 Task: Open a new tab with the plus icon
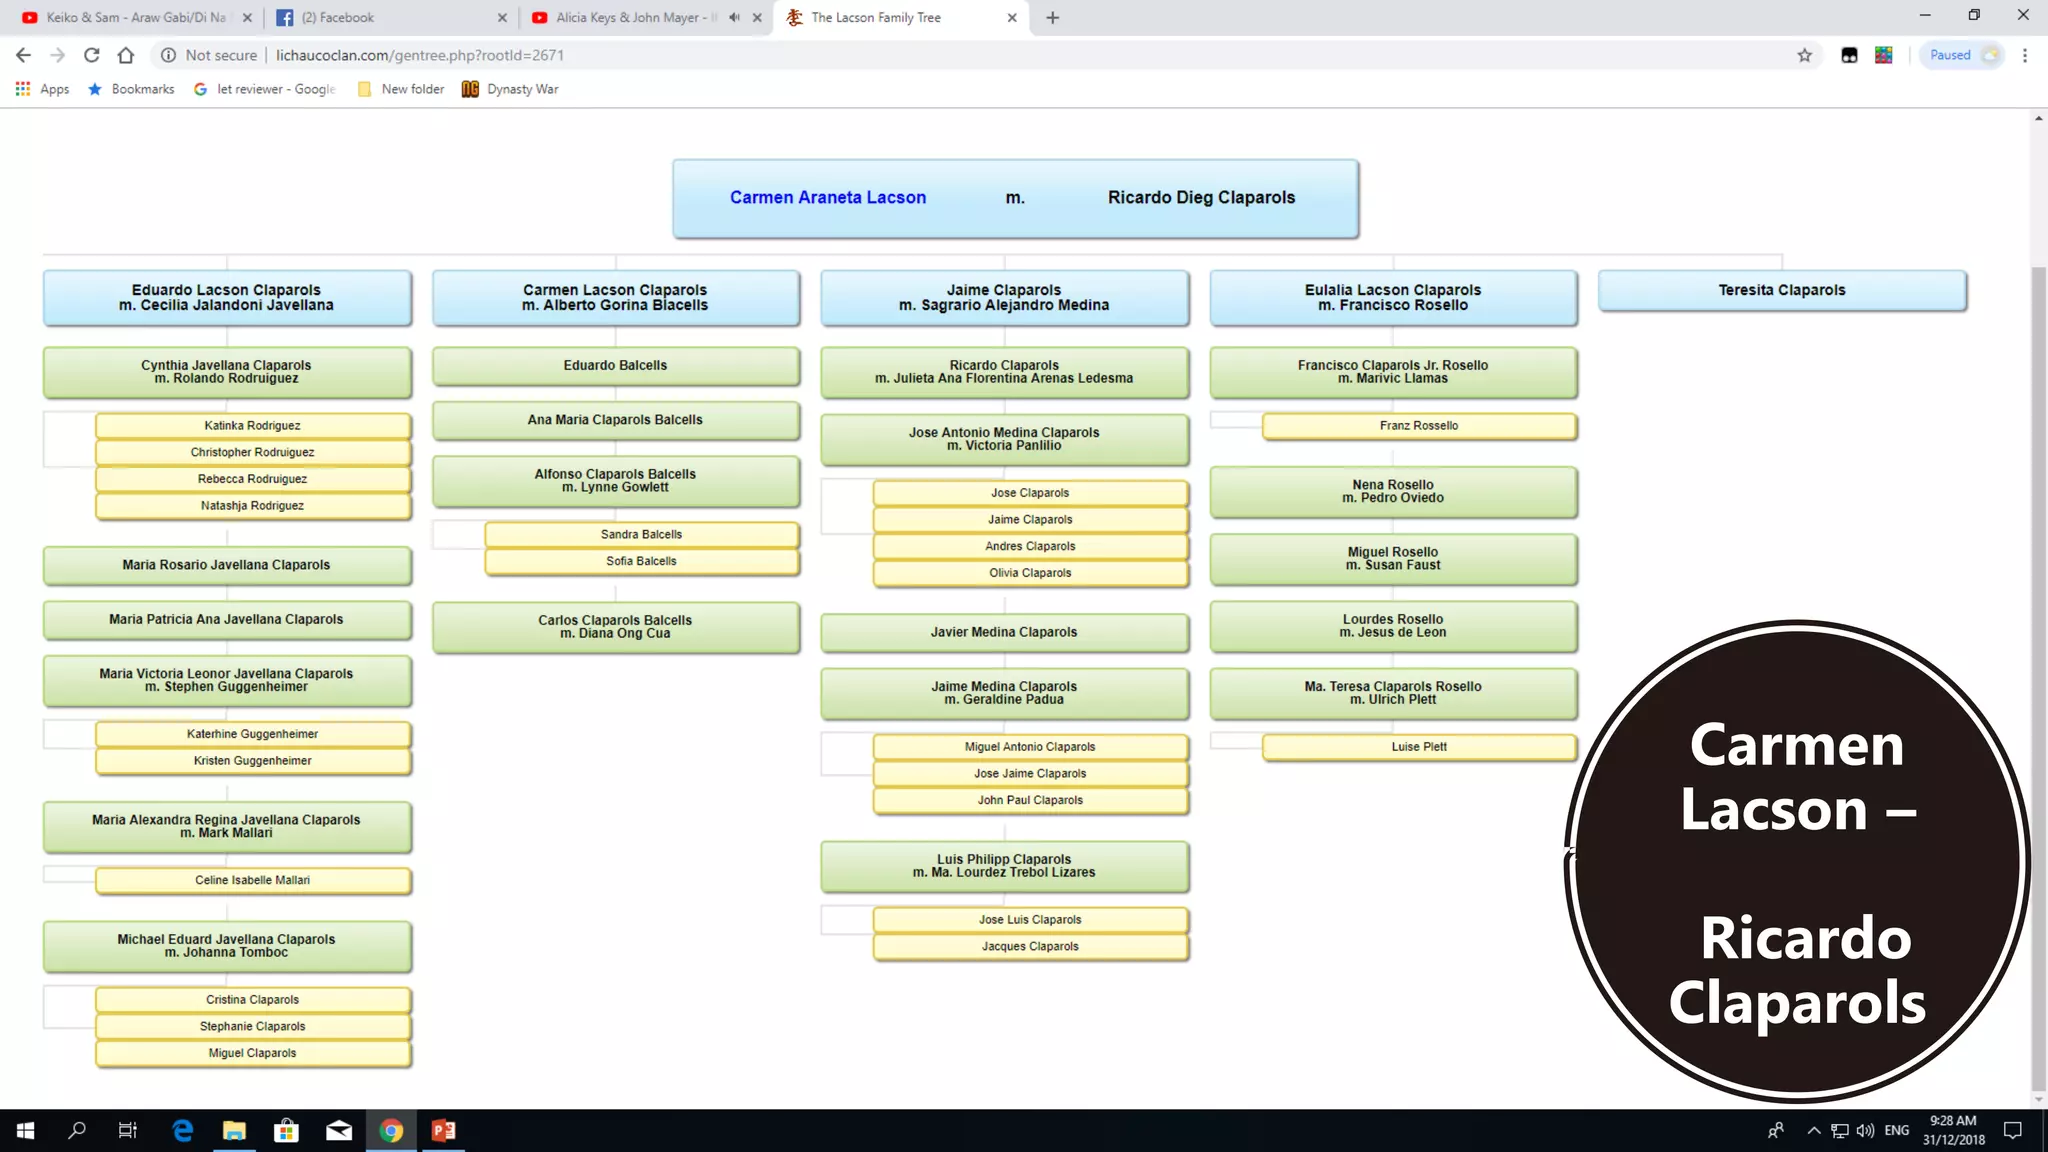[1052, 17]
